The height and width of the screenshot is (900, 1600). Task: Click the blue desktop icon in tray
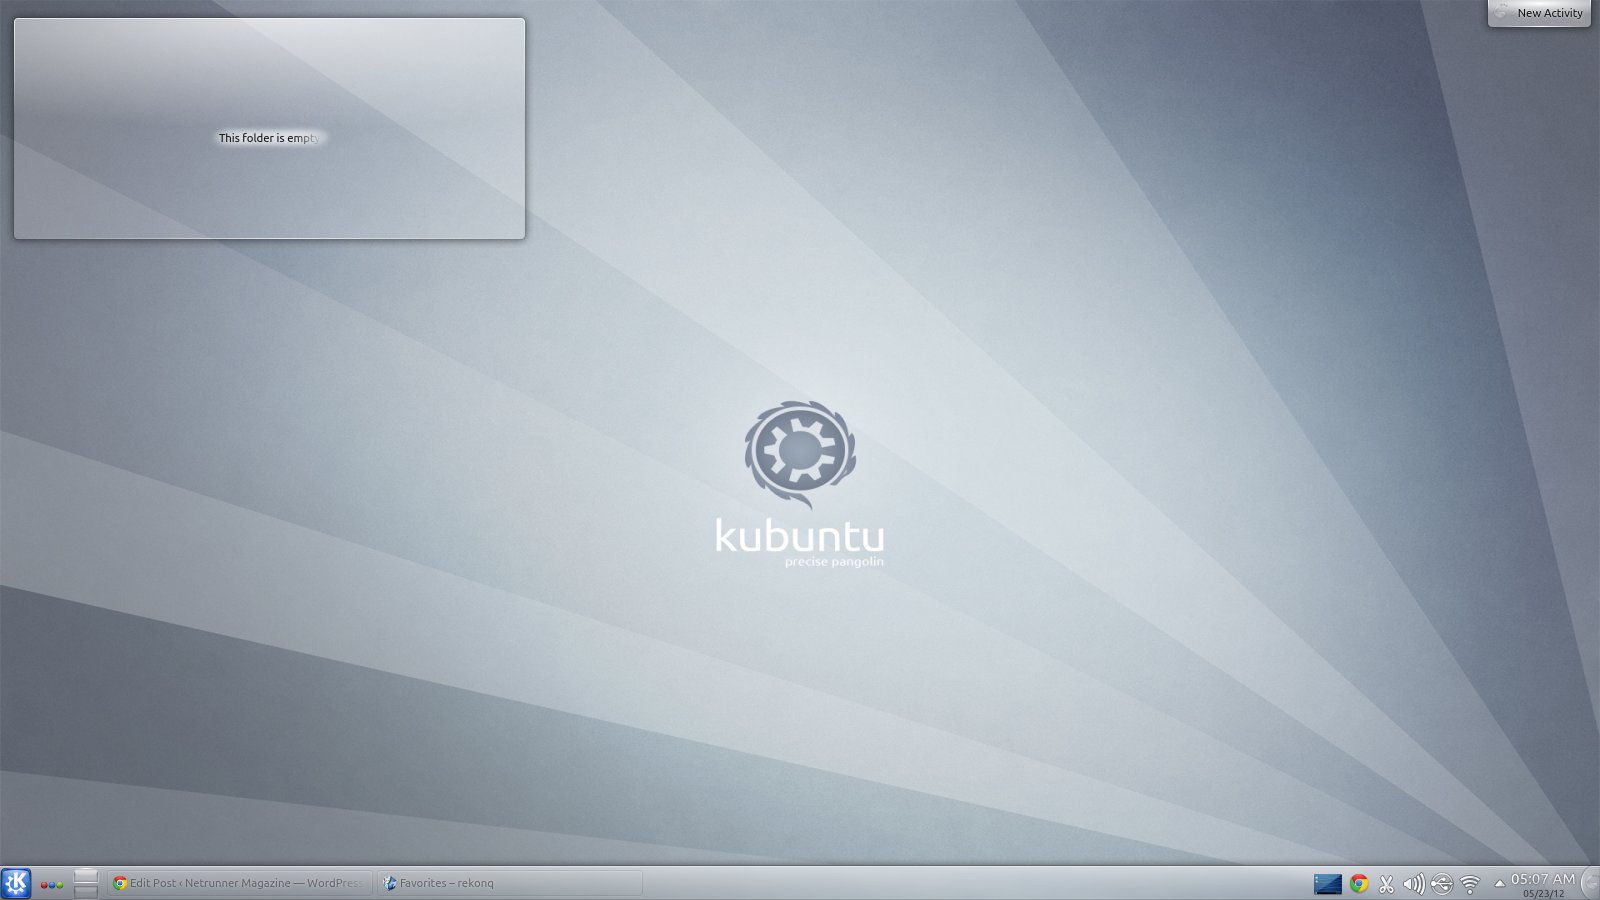[x=1327, y=884]
